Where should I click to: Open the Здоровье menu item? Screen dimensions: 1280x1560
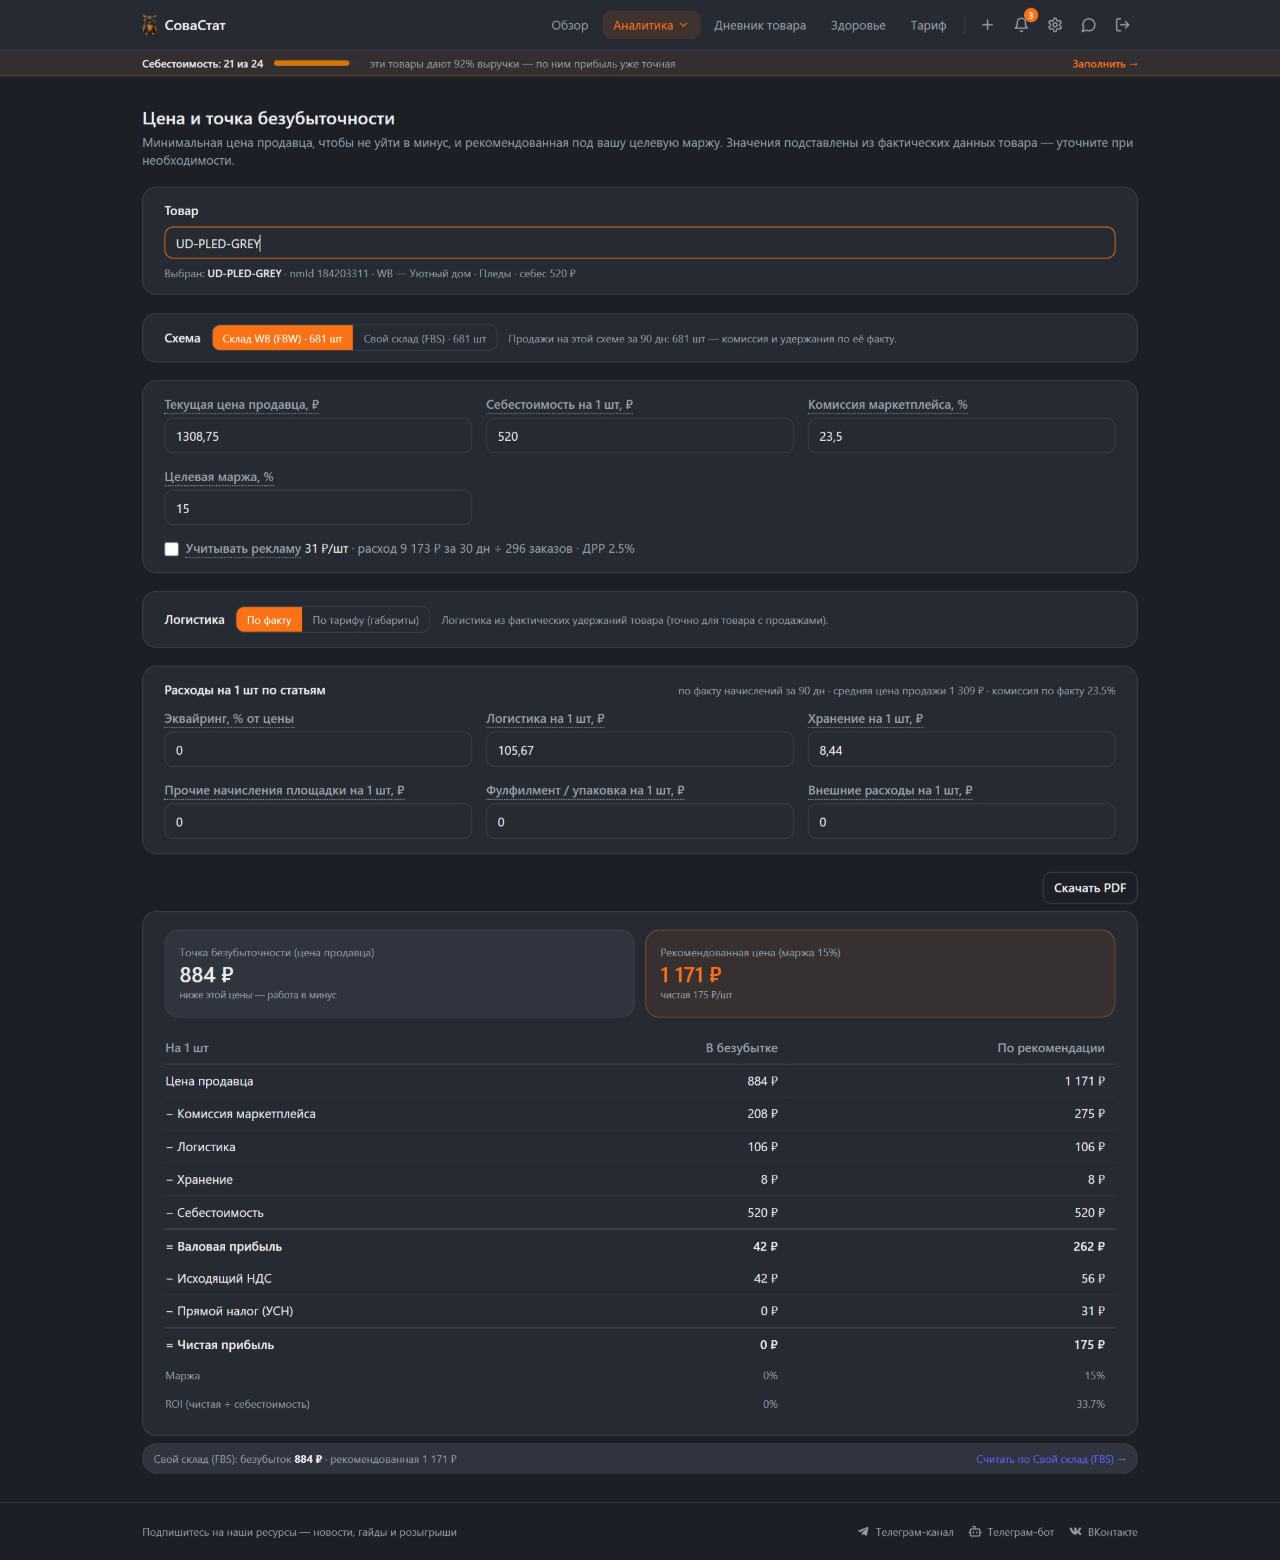(858, 25)
